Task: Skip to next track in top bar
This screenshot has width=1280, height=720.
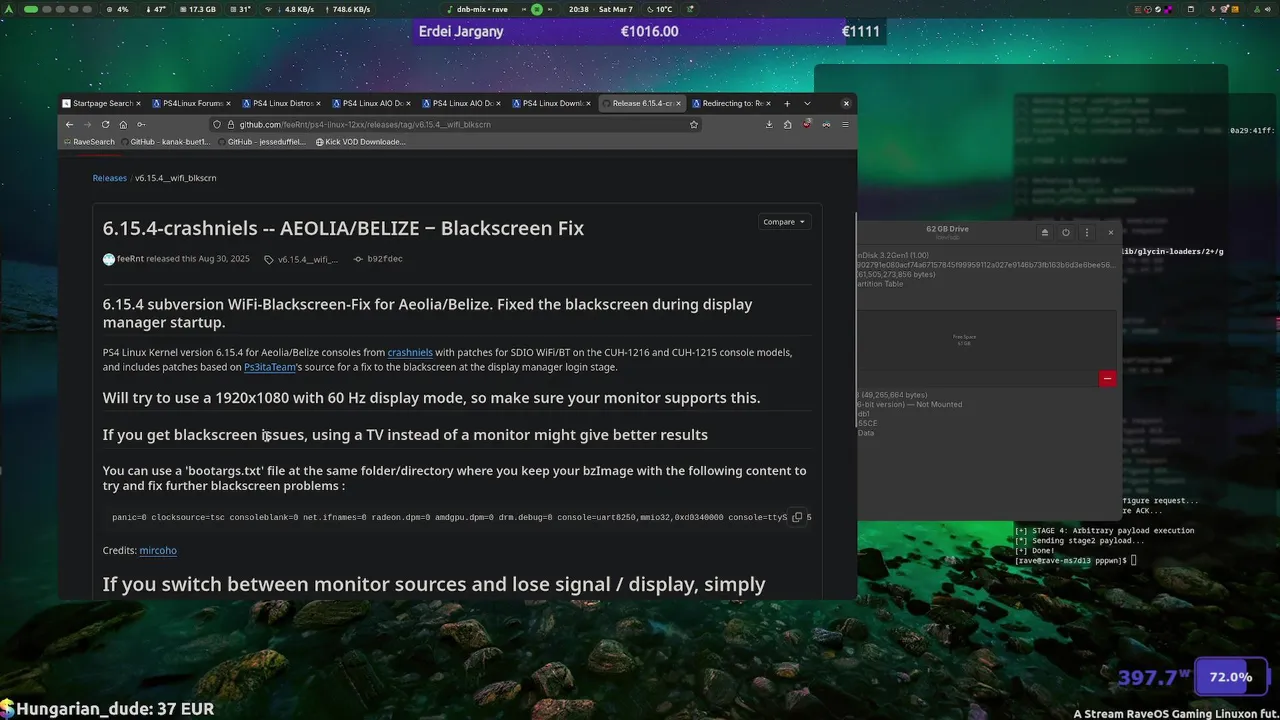Action: [552, 9]
